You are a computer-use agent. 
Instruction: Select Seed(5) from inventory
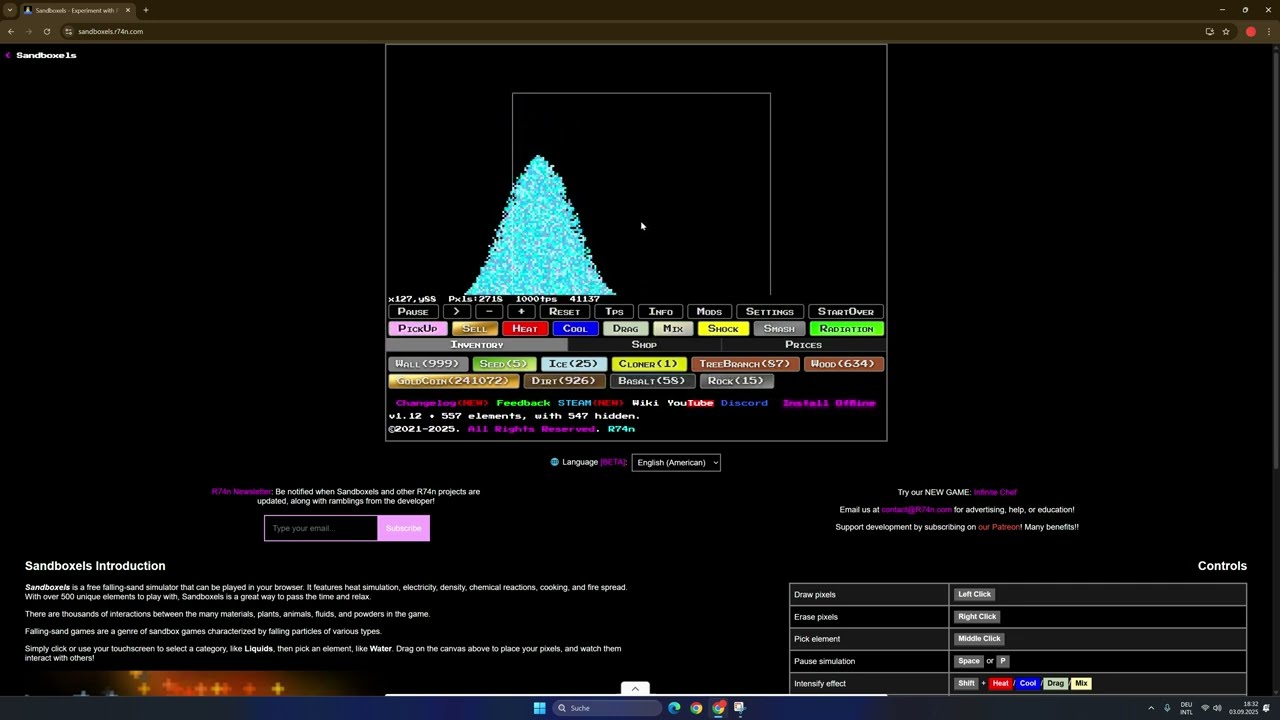point(503,364)
